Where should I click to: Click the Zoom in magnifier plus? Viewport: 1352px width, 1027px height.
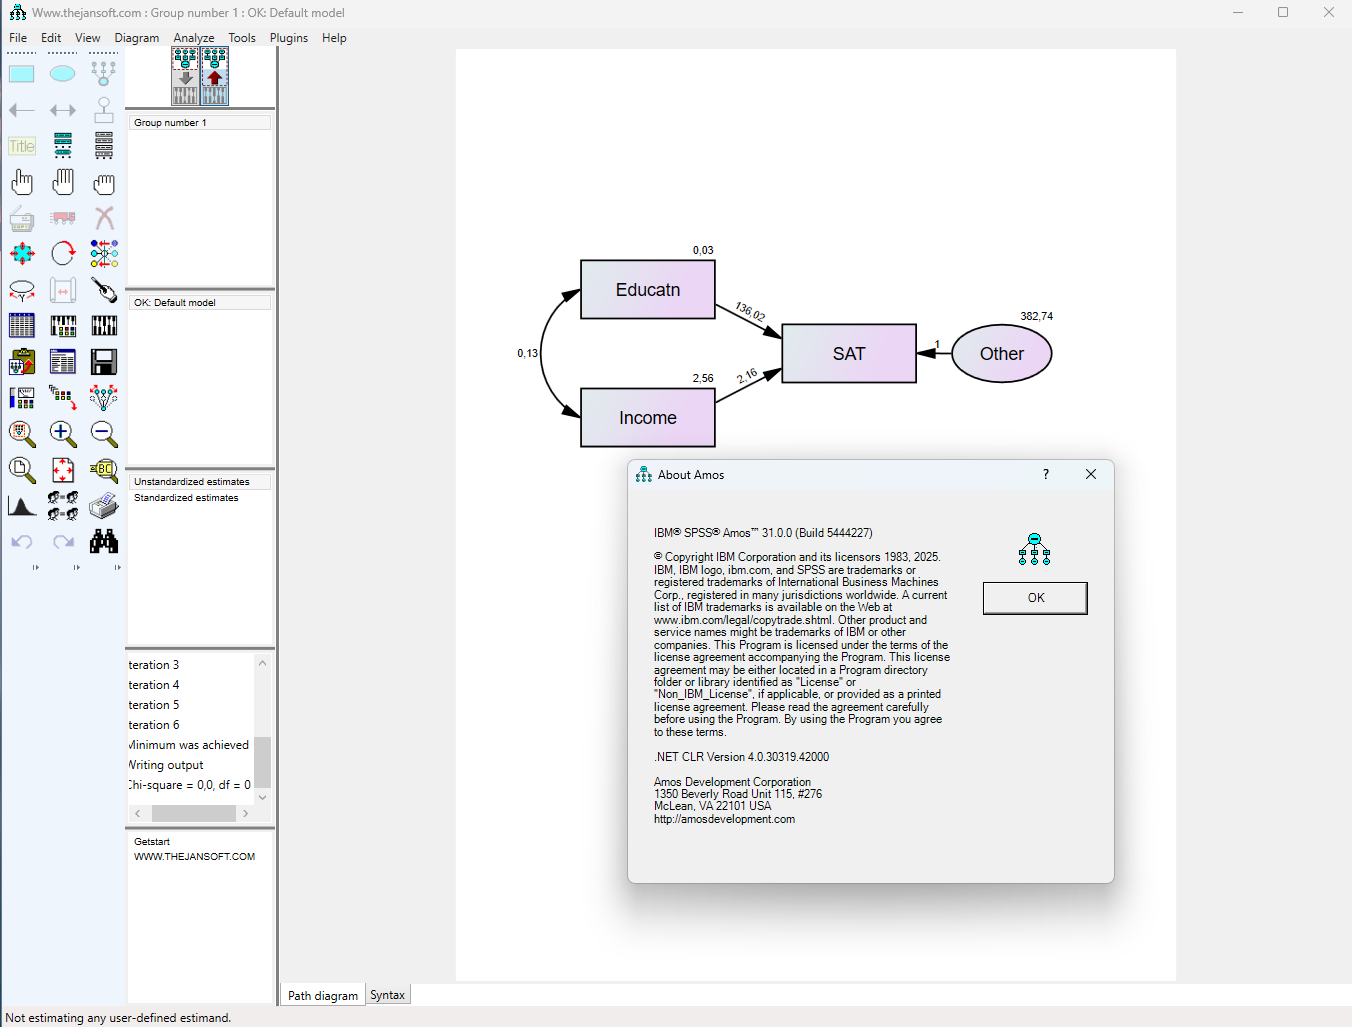coord(63,434)
